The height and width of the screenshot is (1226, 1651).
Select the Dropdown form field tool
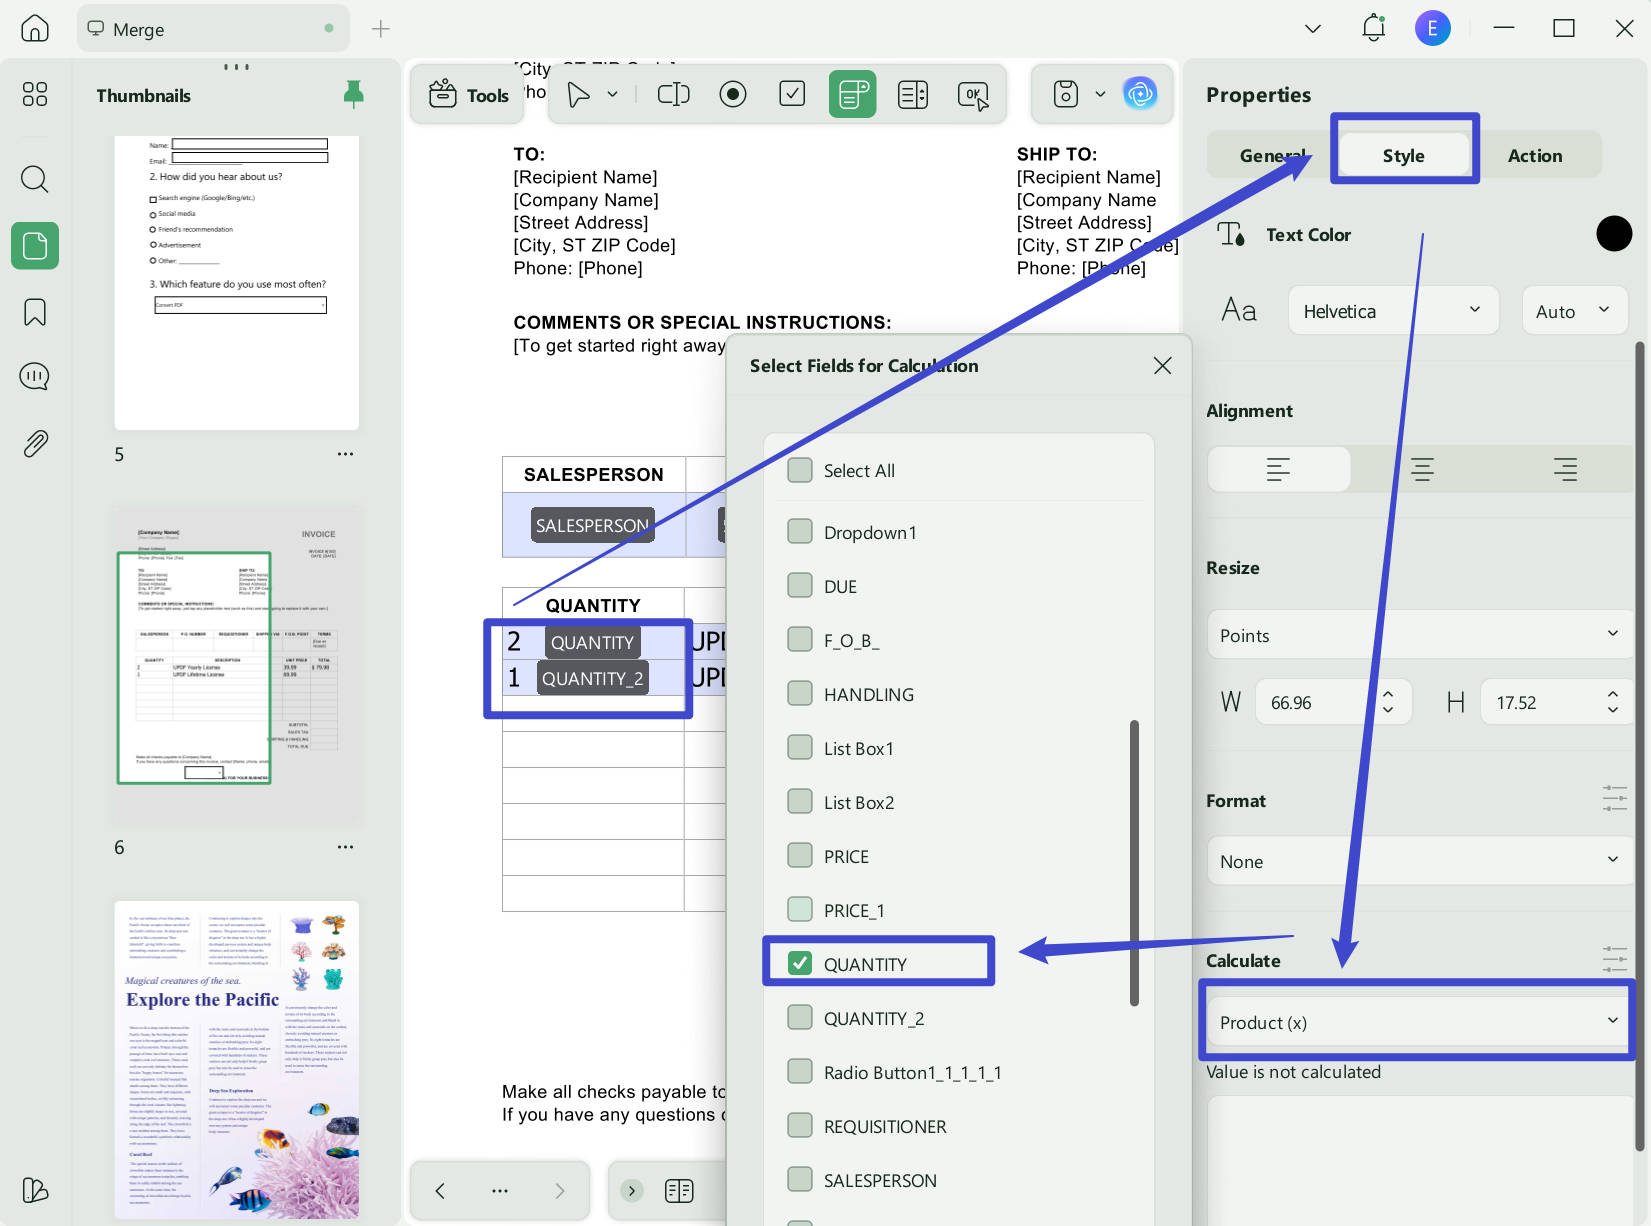852,95
